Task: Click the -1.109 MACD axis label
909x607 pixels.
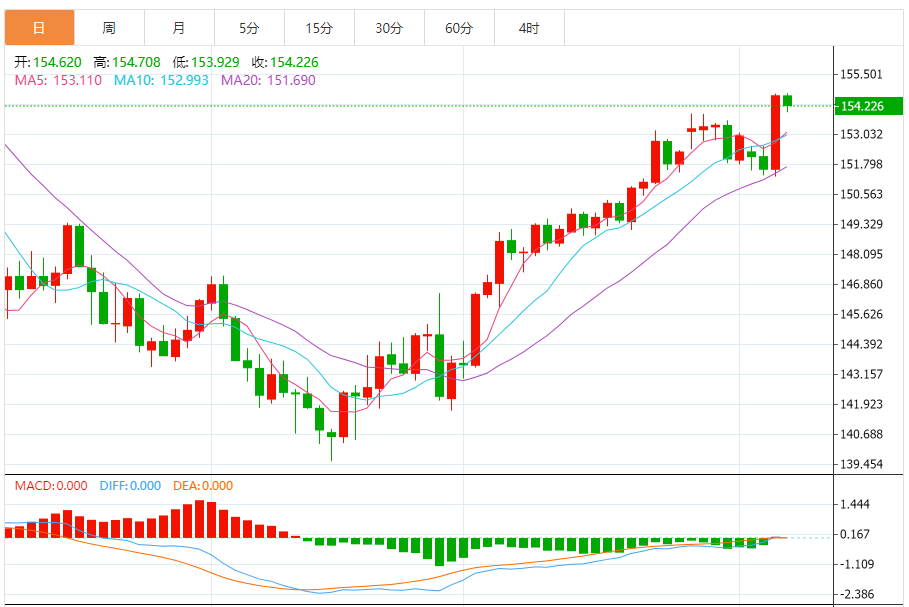Action: click(x=857, y=564)
